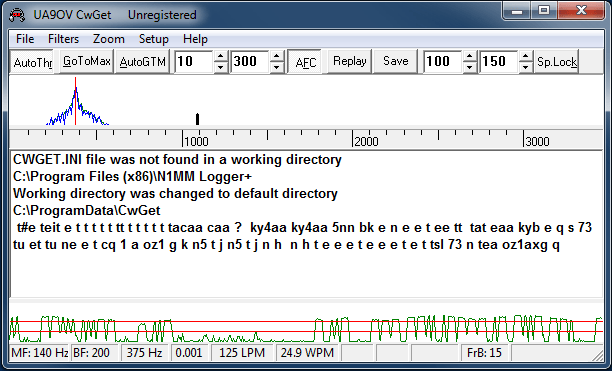Click the upper red threshold line
612x371 pixels.
(306, 322)
